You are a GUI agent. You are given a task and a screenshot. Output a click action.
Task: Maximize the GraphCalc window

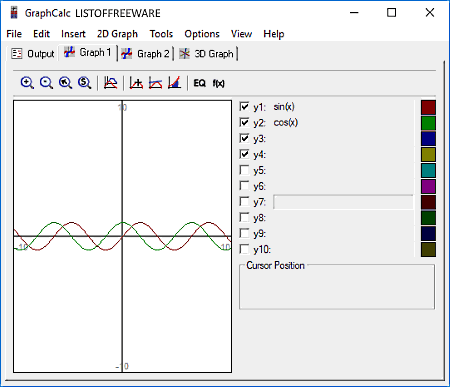pos(391,13)
